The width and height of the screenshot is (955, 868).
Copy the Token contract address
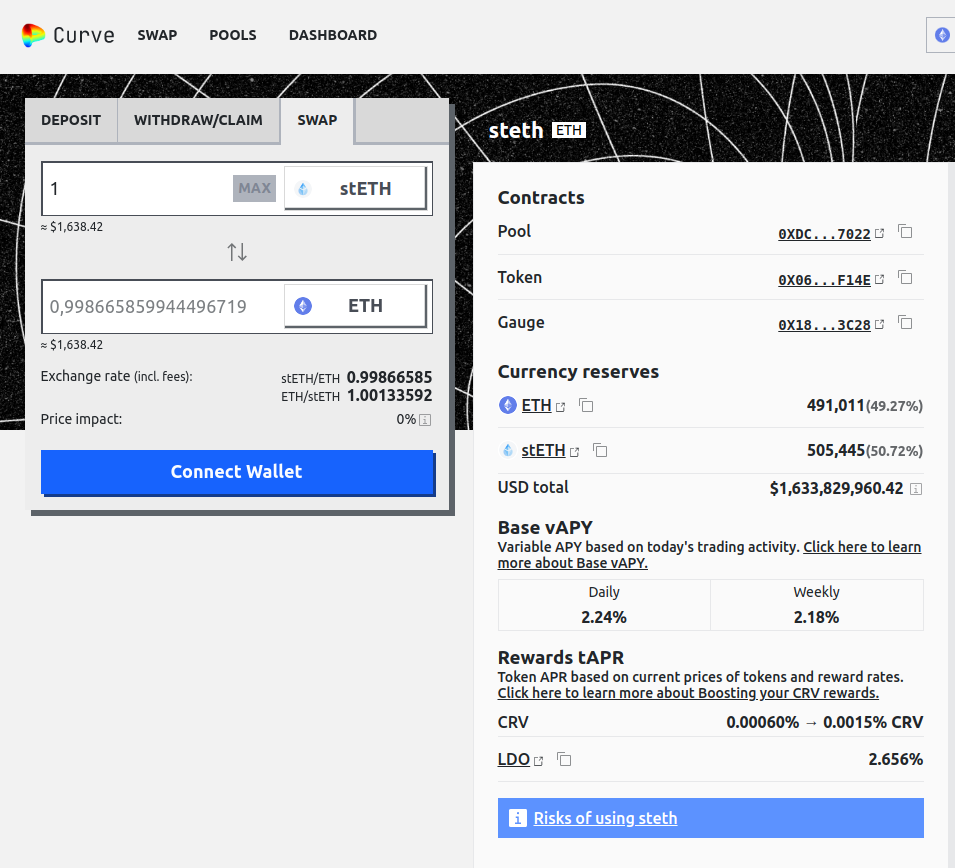coord(905,278)
